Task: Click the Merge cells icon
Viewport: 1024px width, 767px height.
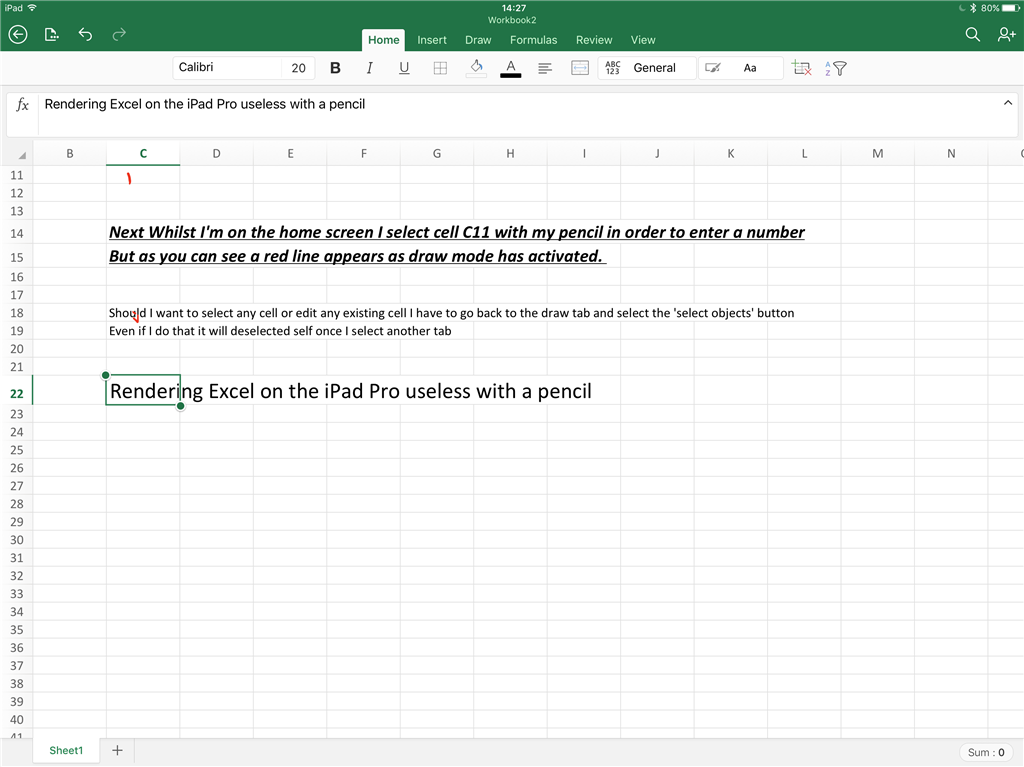Action: click(x=580, y=68)
